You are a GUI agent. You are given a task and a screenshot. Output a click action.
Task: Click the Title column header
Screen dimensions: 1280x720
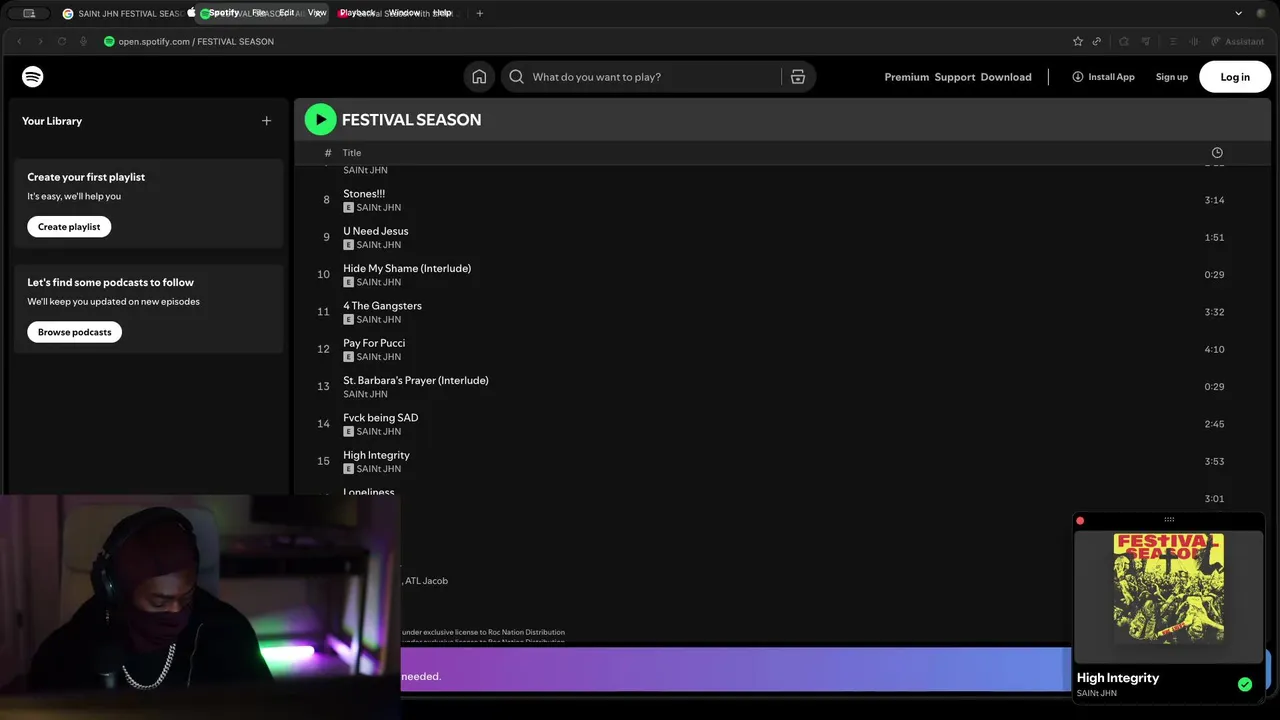[x=352, y=153]
